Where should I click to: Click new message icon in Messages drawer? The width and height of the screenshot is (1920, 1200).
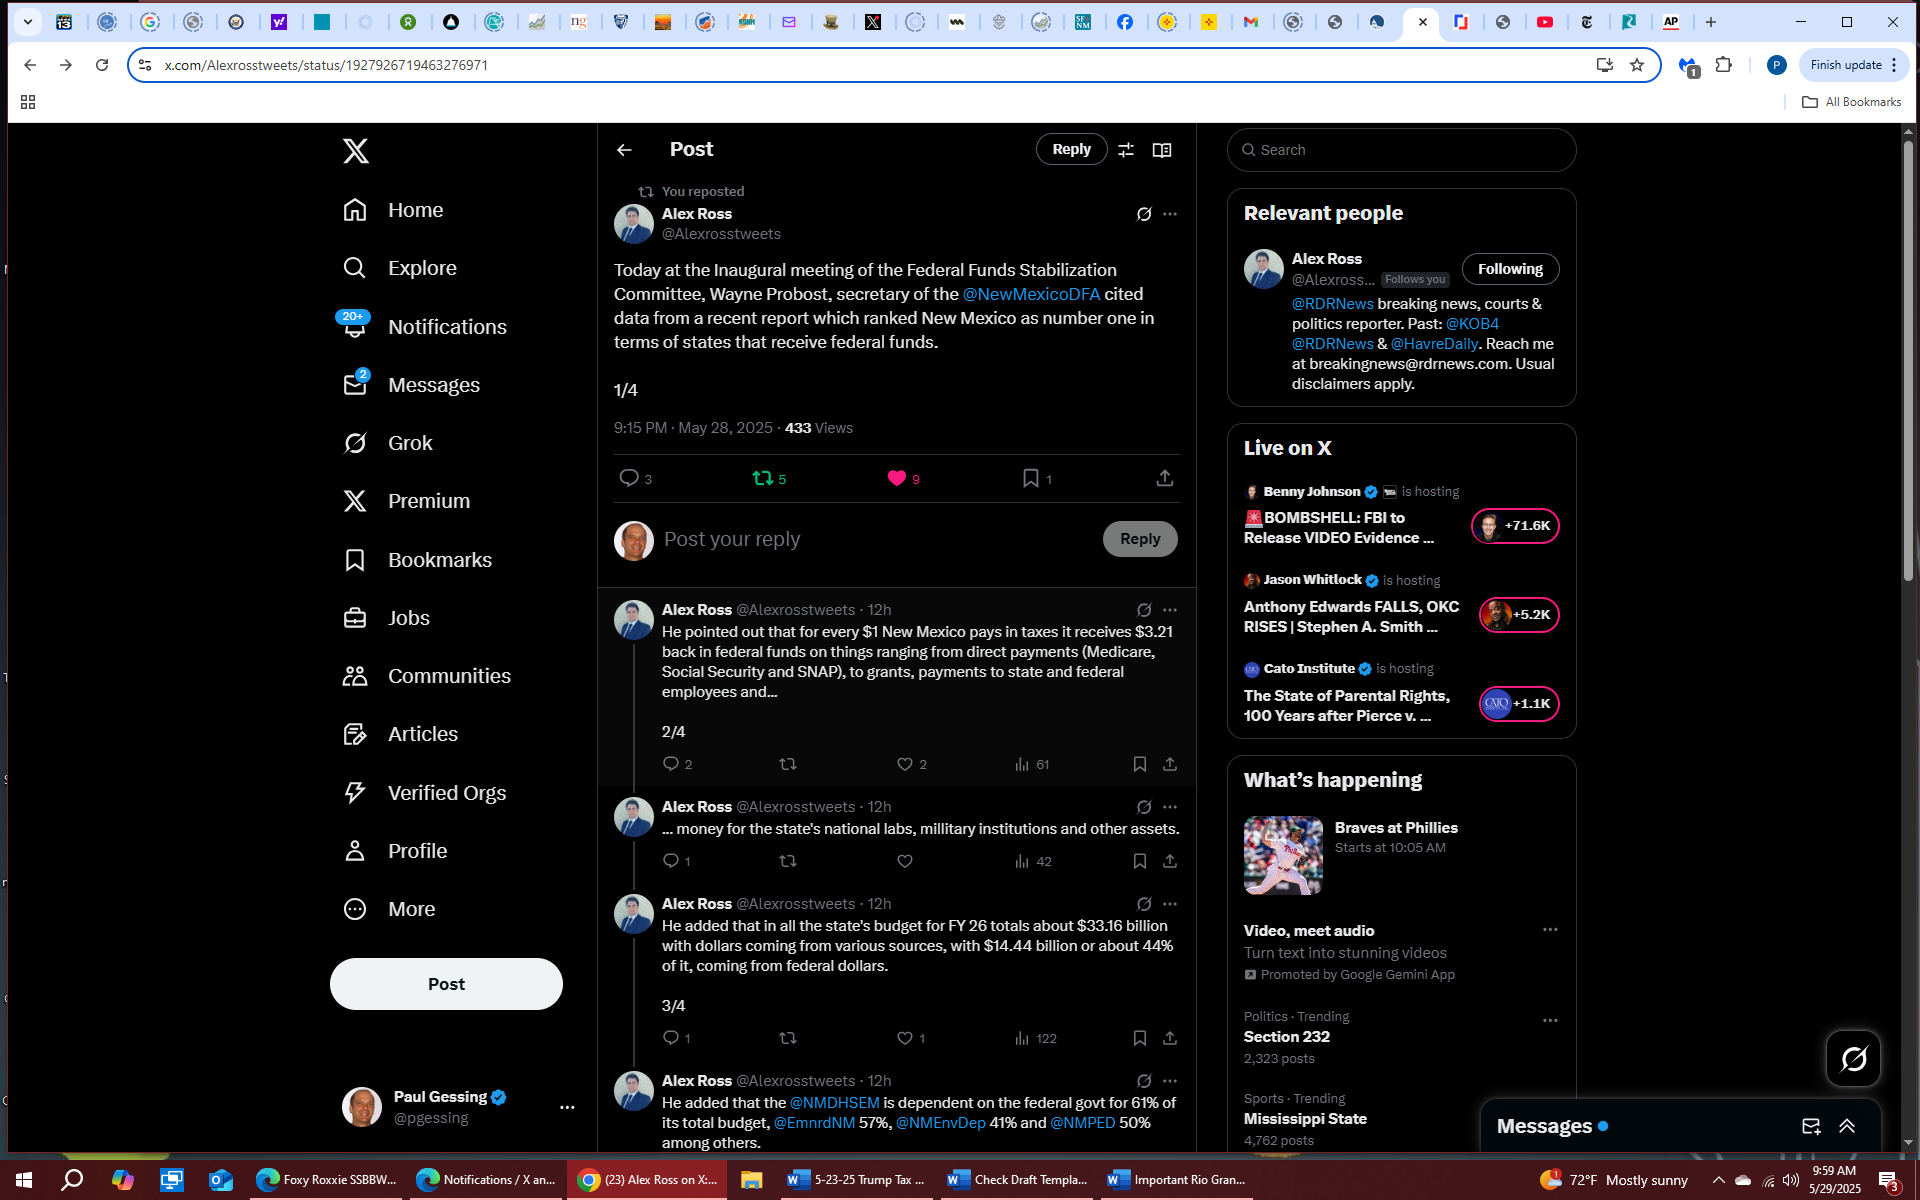(x=1810, y=1126)
